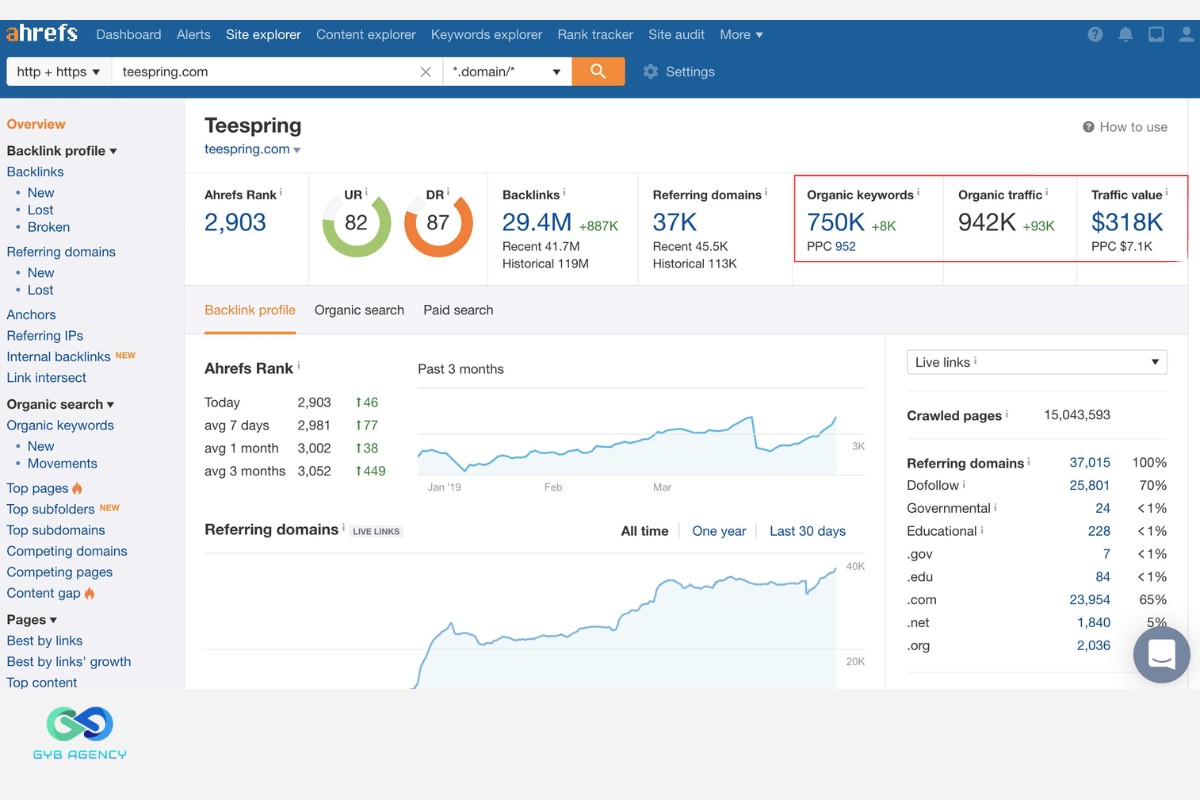Click the Settings gear icon

651,72
